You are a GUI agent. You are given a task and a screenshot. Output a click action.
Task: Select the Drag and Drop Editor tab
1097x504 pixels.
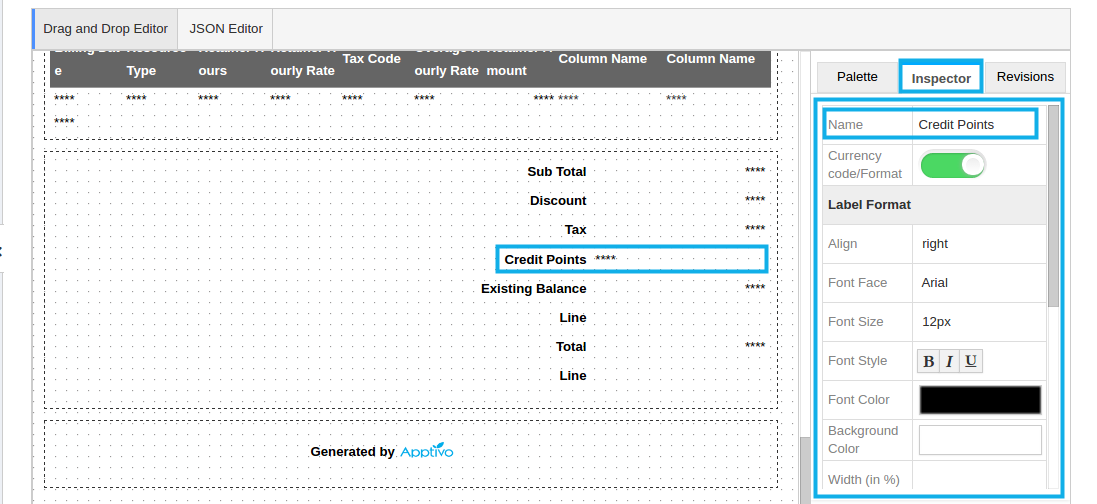105,29
